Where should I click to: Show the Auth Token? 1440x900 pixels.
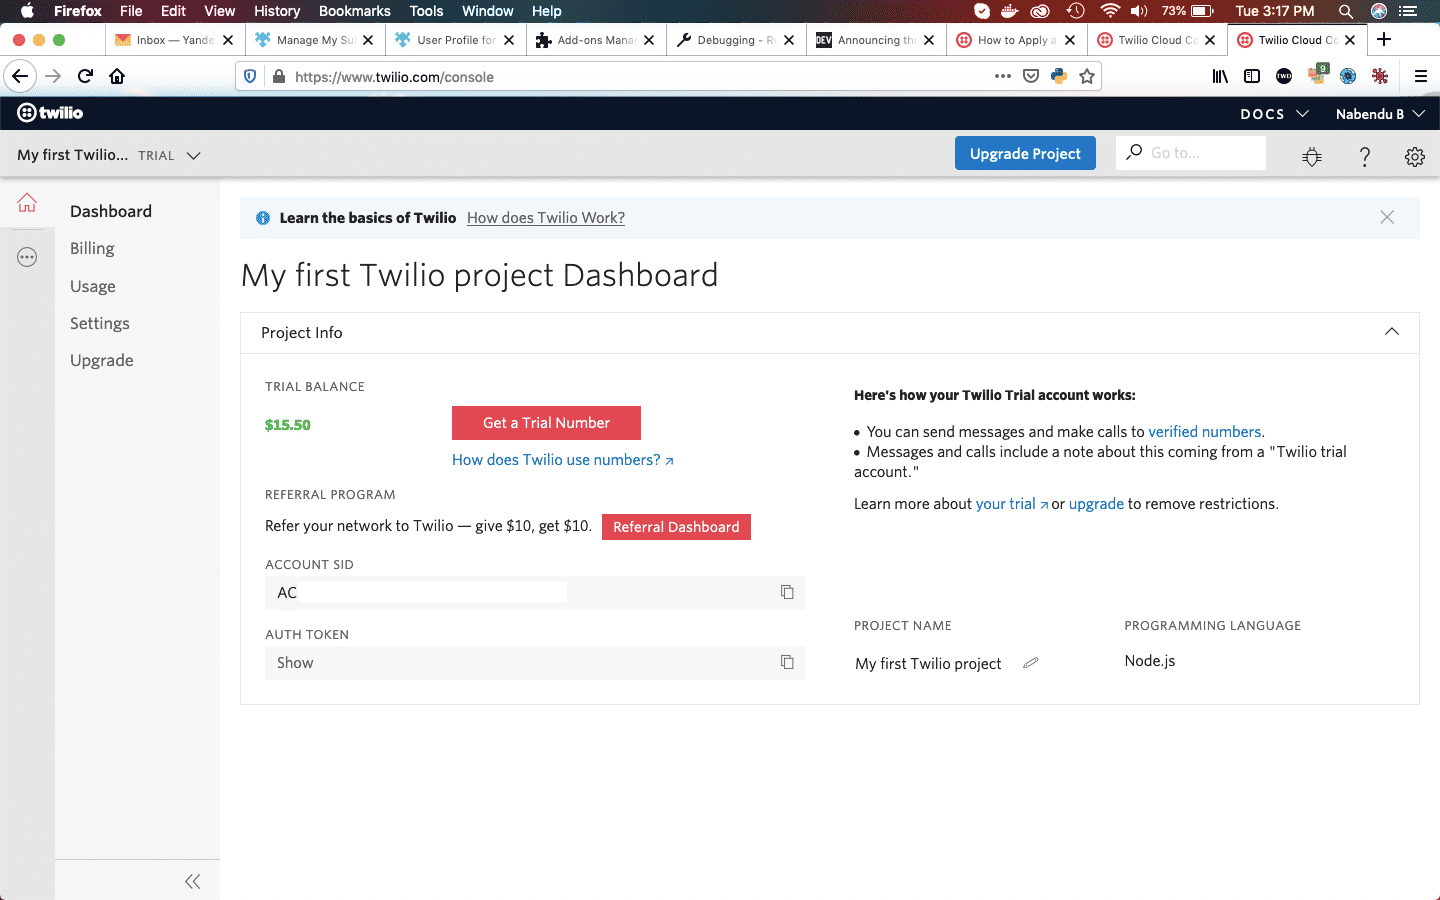[x=295, y=663]
